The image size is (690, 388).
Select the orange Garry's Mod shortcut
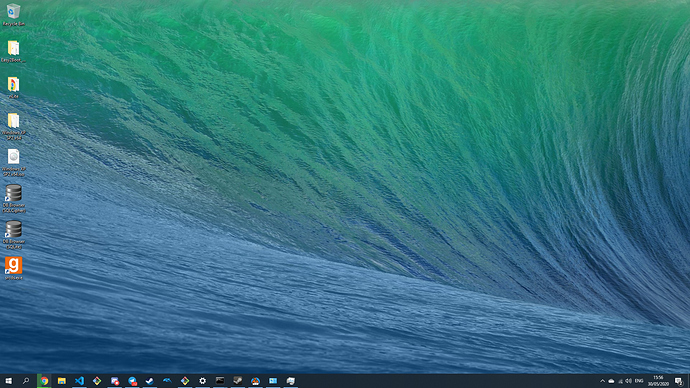14,268
